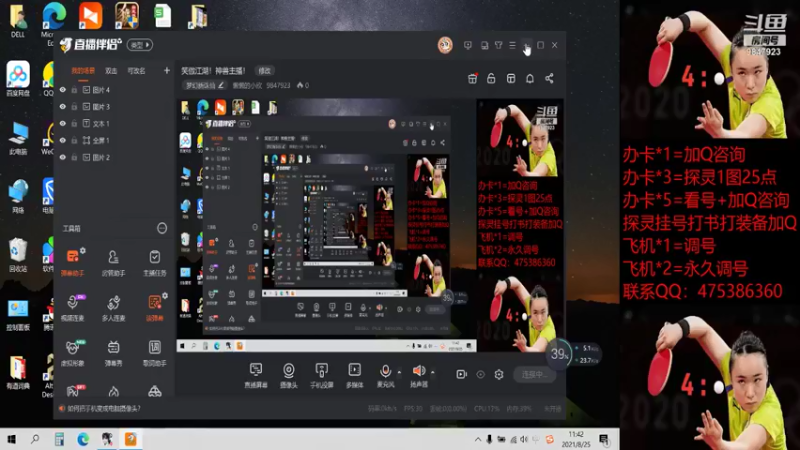Open Recycle Bin desktop icon
Image resolution: width=800 pixels, height=450 pixels.
[18, 254]
